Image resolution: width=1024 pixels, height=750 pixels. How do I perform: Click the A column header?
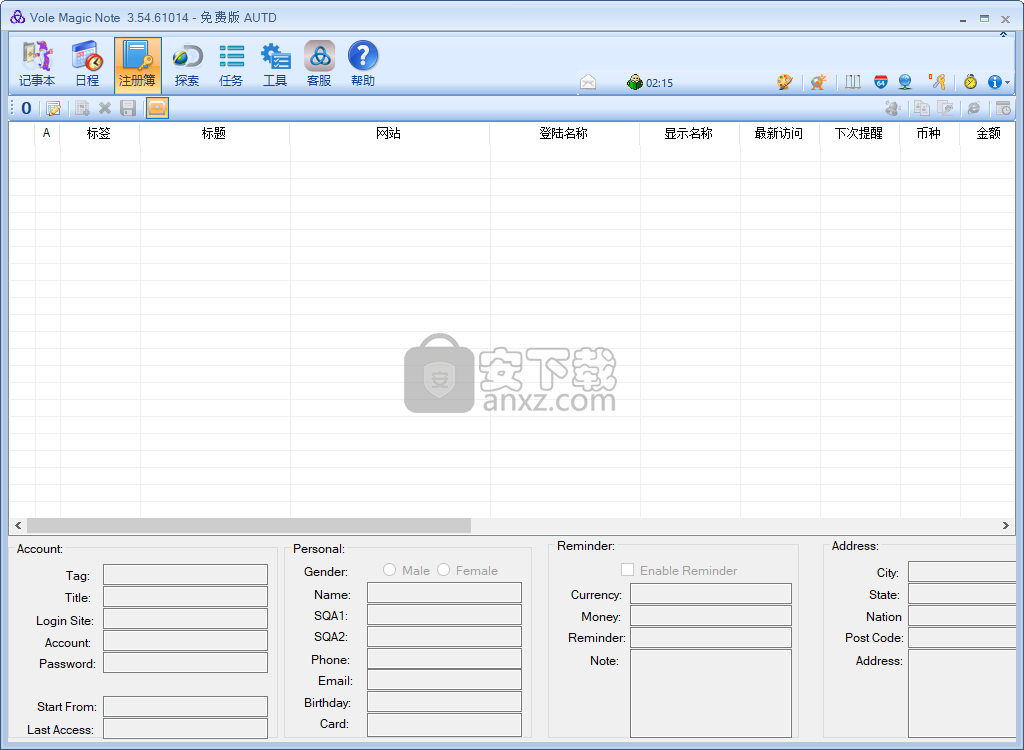pyautogui.click(x=47, y=133)
